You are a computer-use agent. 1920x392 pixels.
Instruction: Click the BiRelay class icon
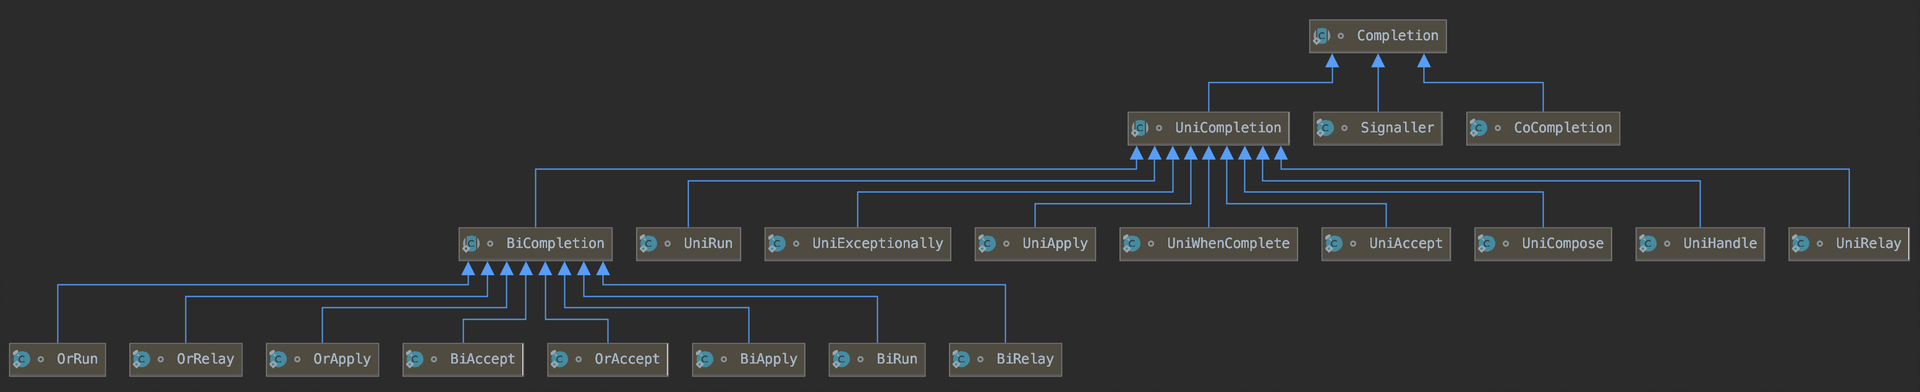click(961, 359)
